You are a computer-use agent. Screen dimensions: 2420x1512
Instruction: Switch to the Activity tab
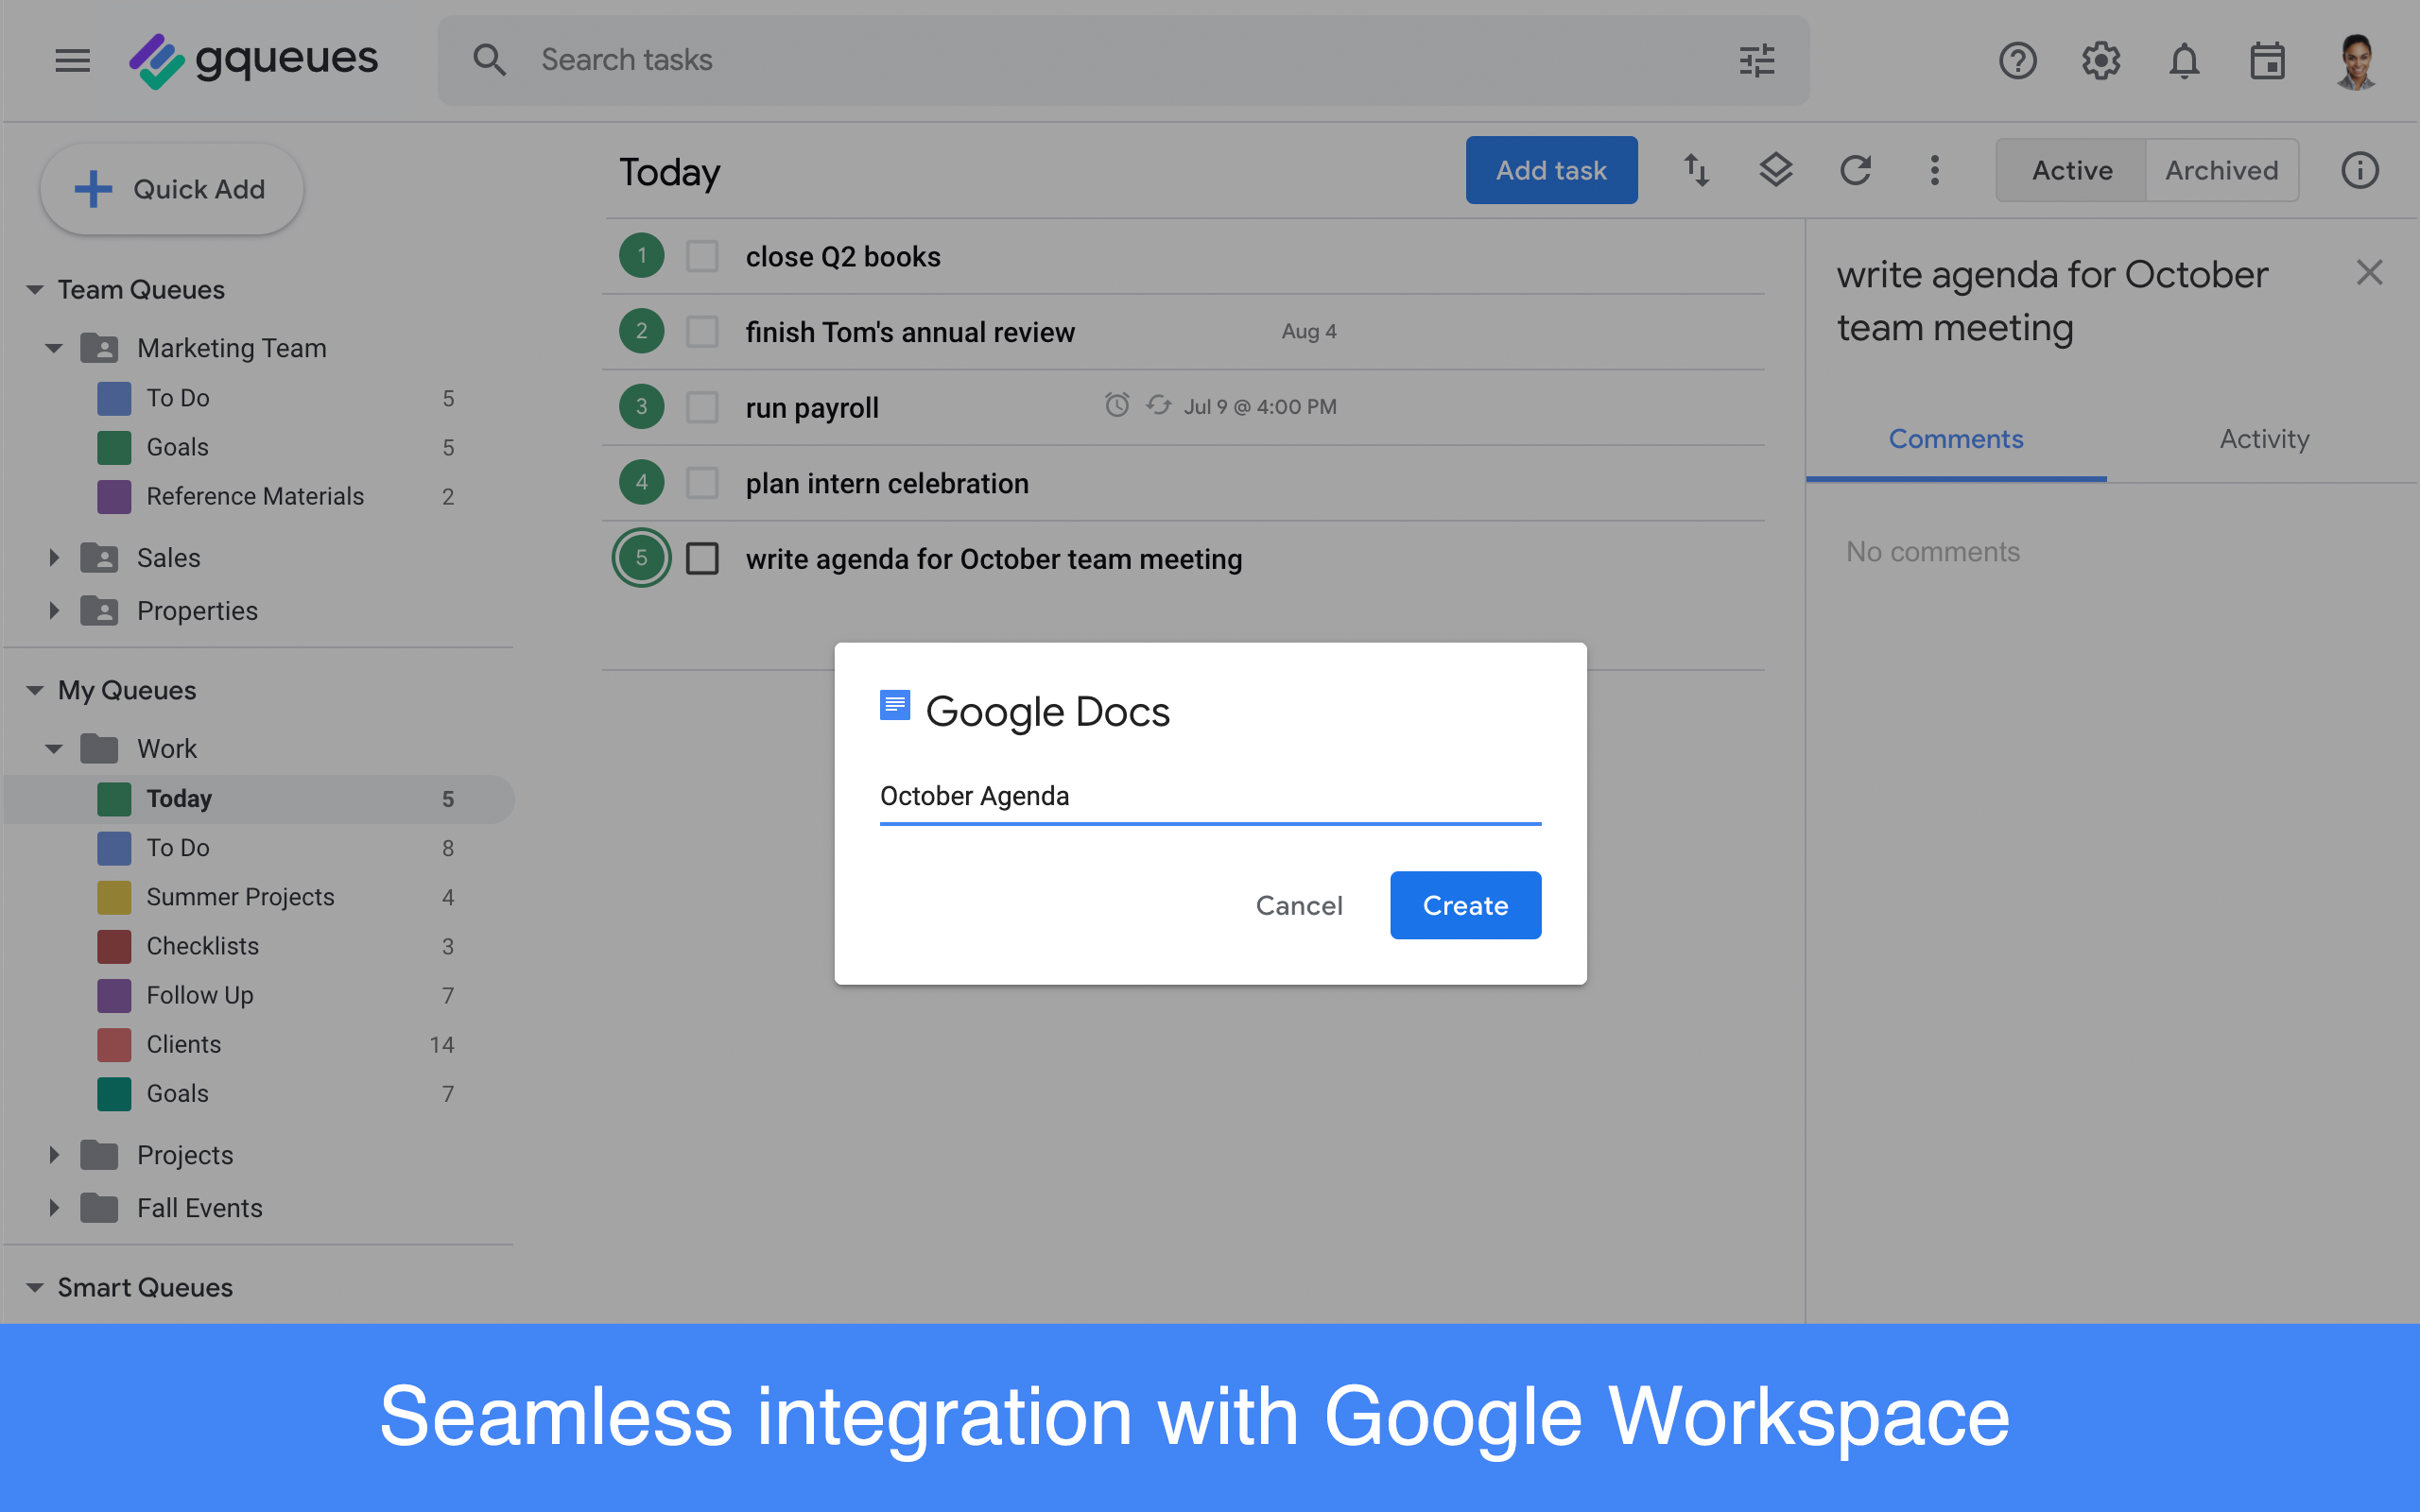pos(2263,439)
